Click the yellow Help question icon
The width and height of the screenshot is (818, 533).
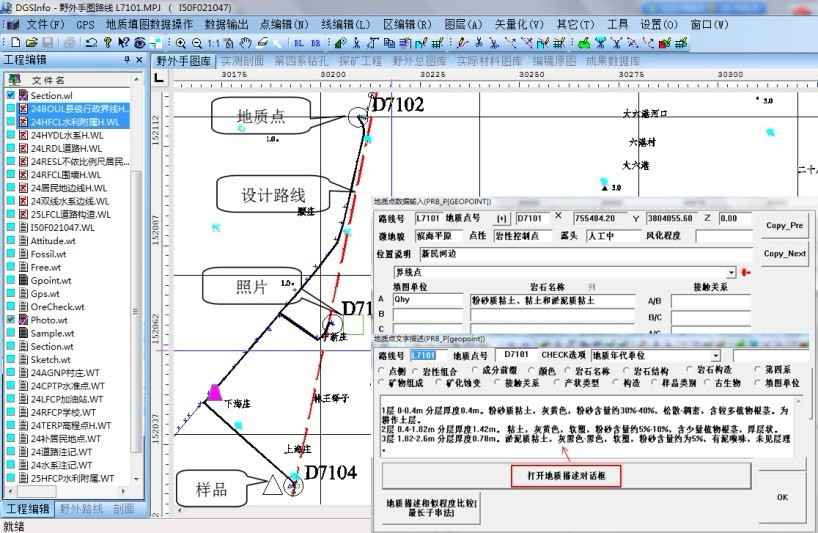tap(107, 43)
